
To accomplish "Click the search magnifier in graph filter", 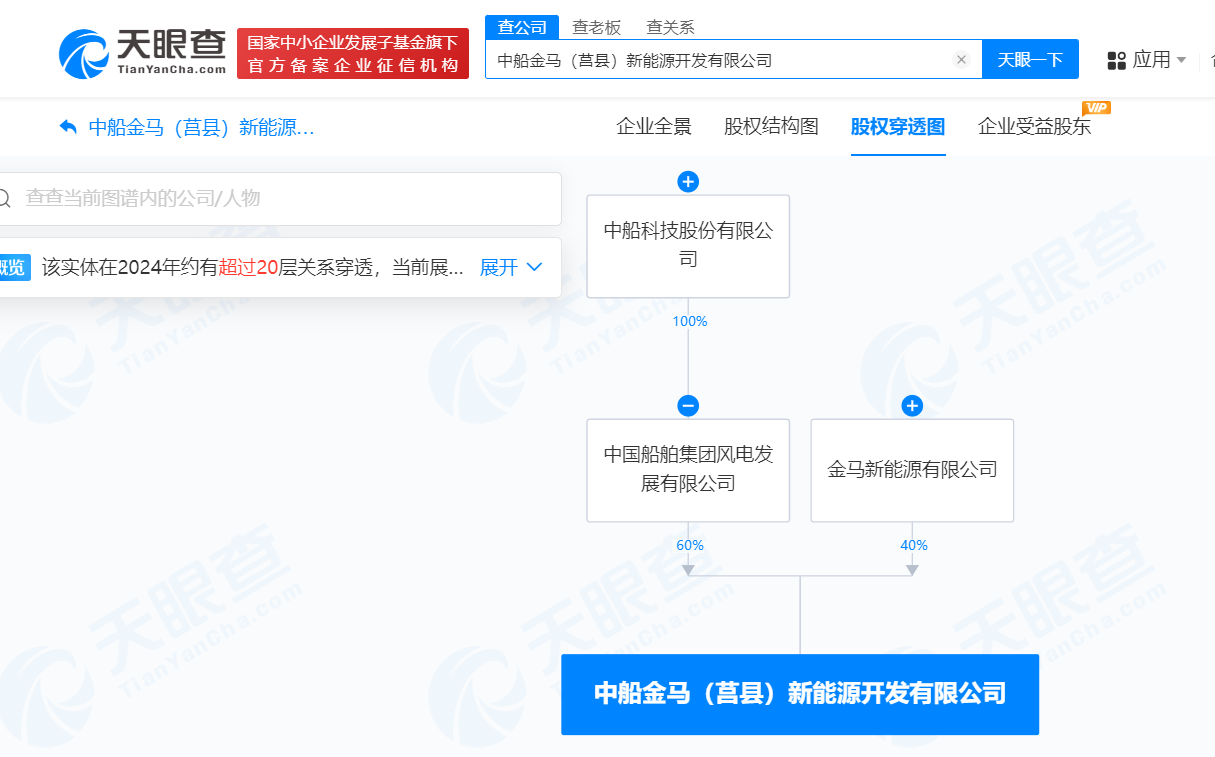I will 5,198.
